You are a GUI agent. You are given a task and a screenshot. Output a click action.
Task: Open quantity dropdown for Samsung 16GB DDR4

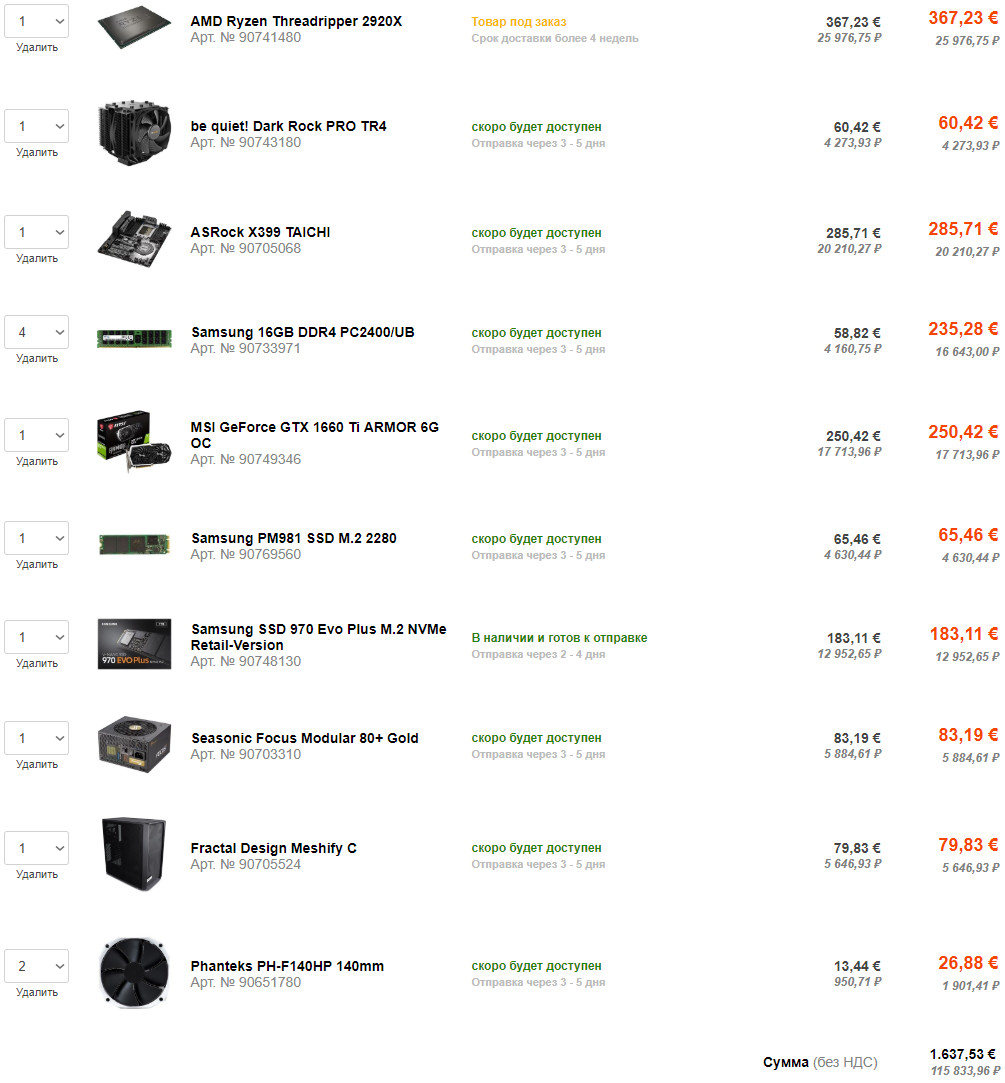(37, 332)
